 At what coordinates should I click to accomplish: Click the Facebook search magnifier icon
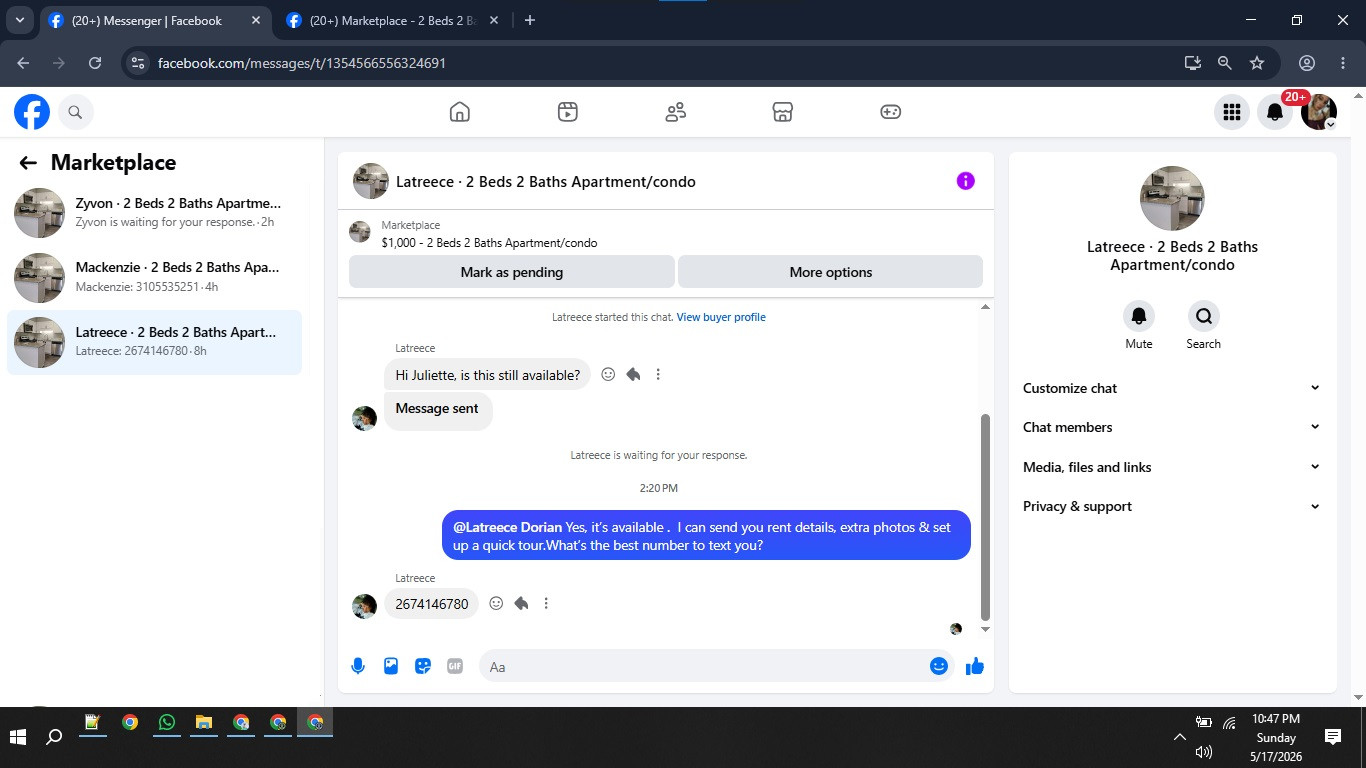coord(75,113)
